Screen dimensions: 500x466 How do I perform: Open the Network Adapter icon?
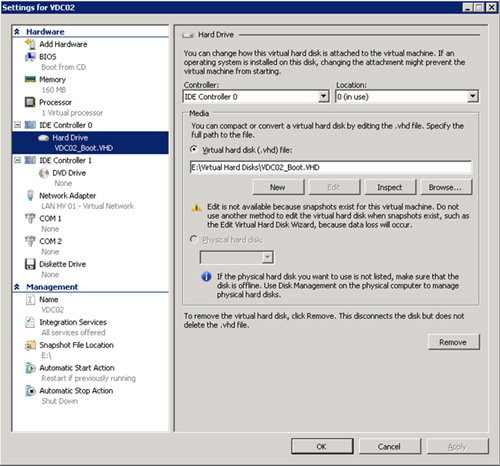(30, 196)
